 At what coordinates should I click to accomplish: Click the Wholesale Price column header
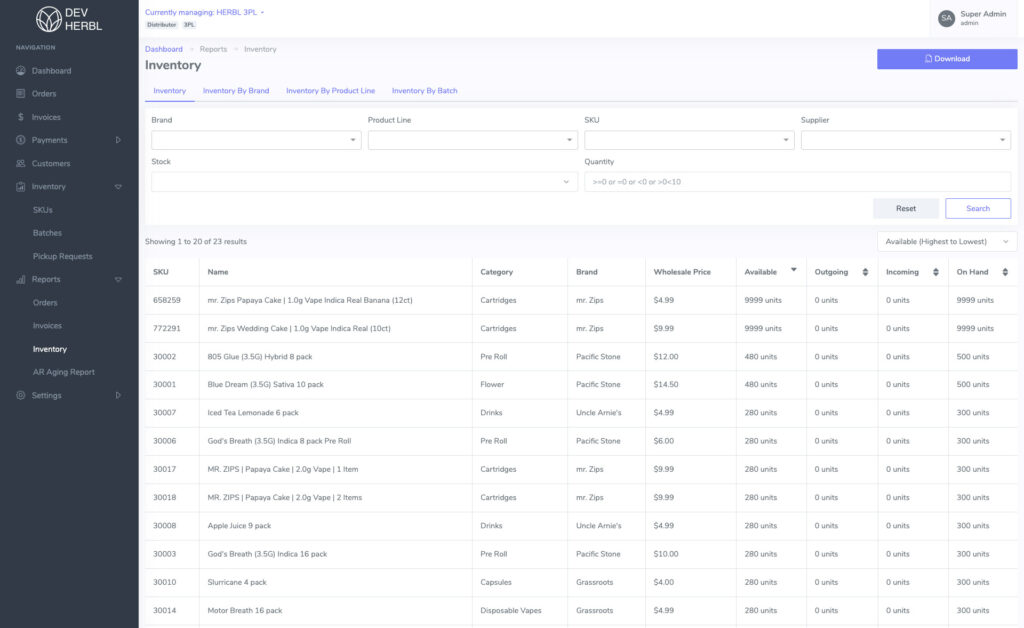(x=682, y=272)
